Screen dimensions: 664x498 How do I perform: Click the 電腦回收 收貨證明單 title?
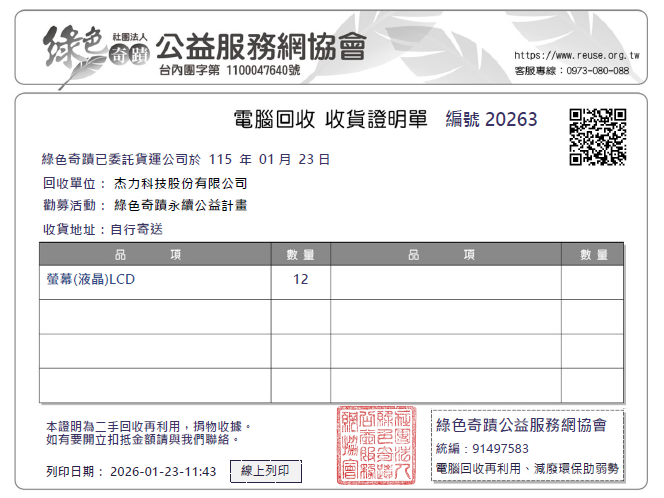click(x=330, y=120)
